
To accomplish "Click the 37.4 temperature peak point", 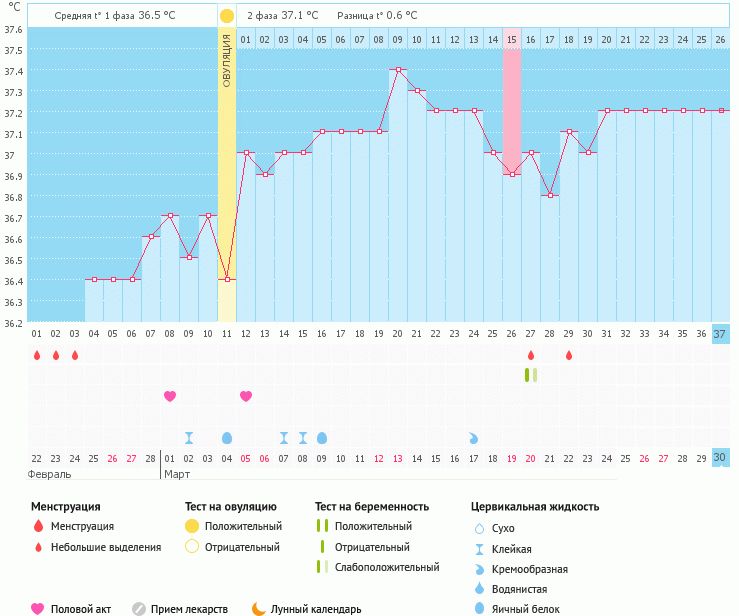I will (398, 70).
